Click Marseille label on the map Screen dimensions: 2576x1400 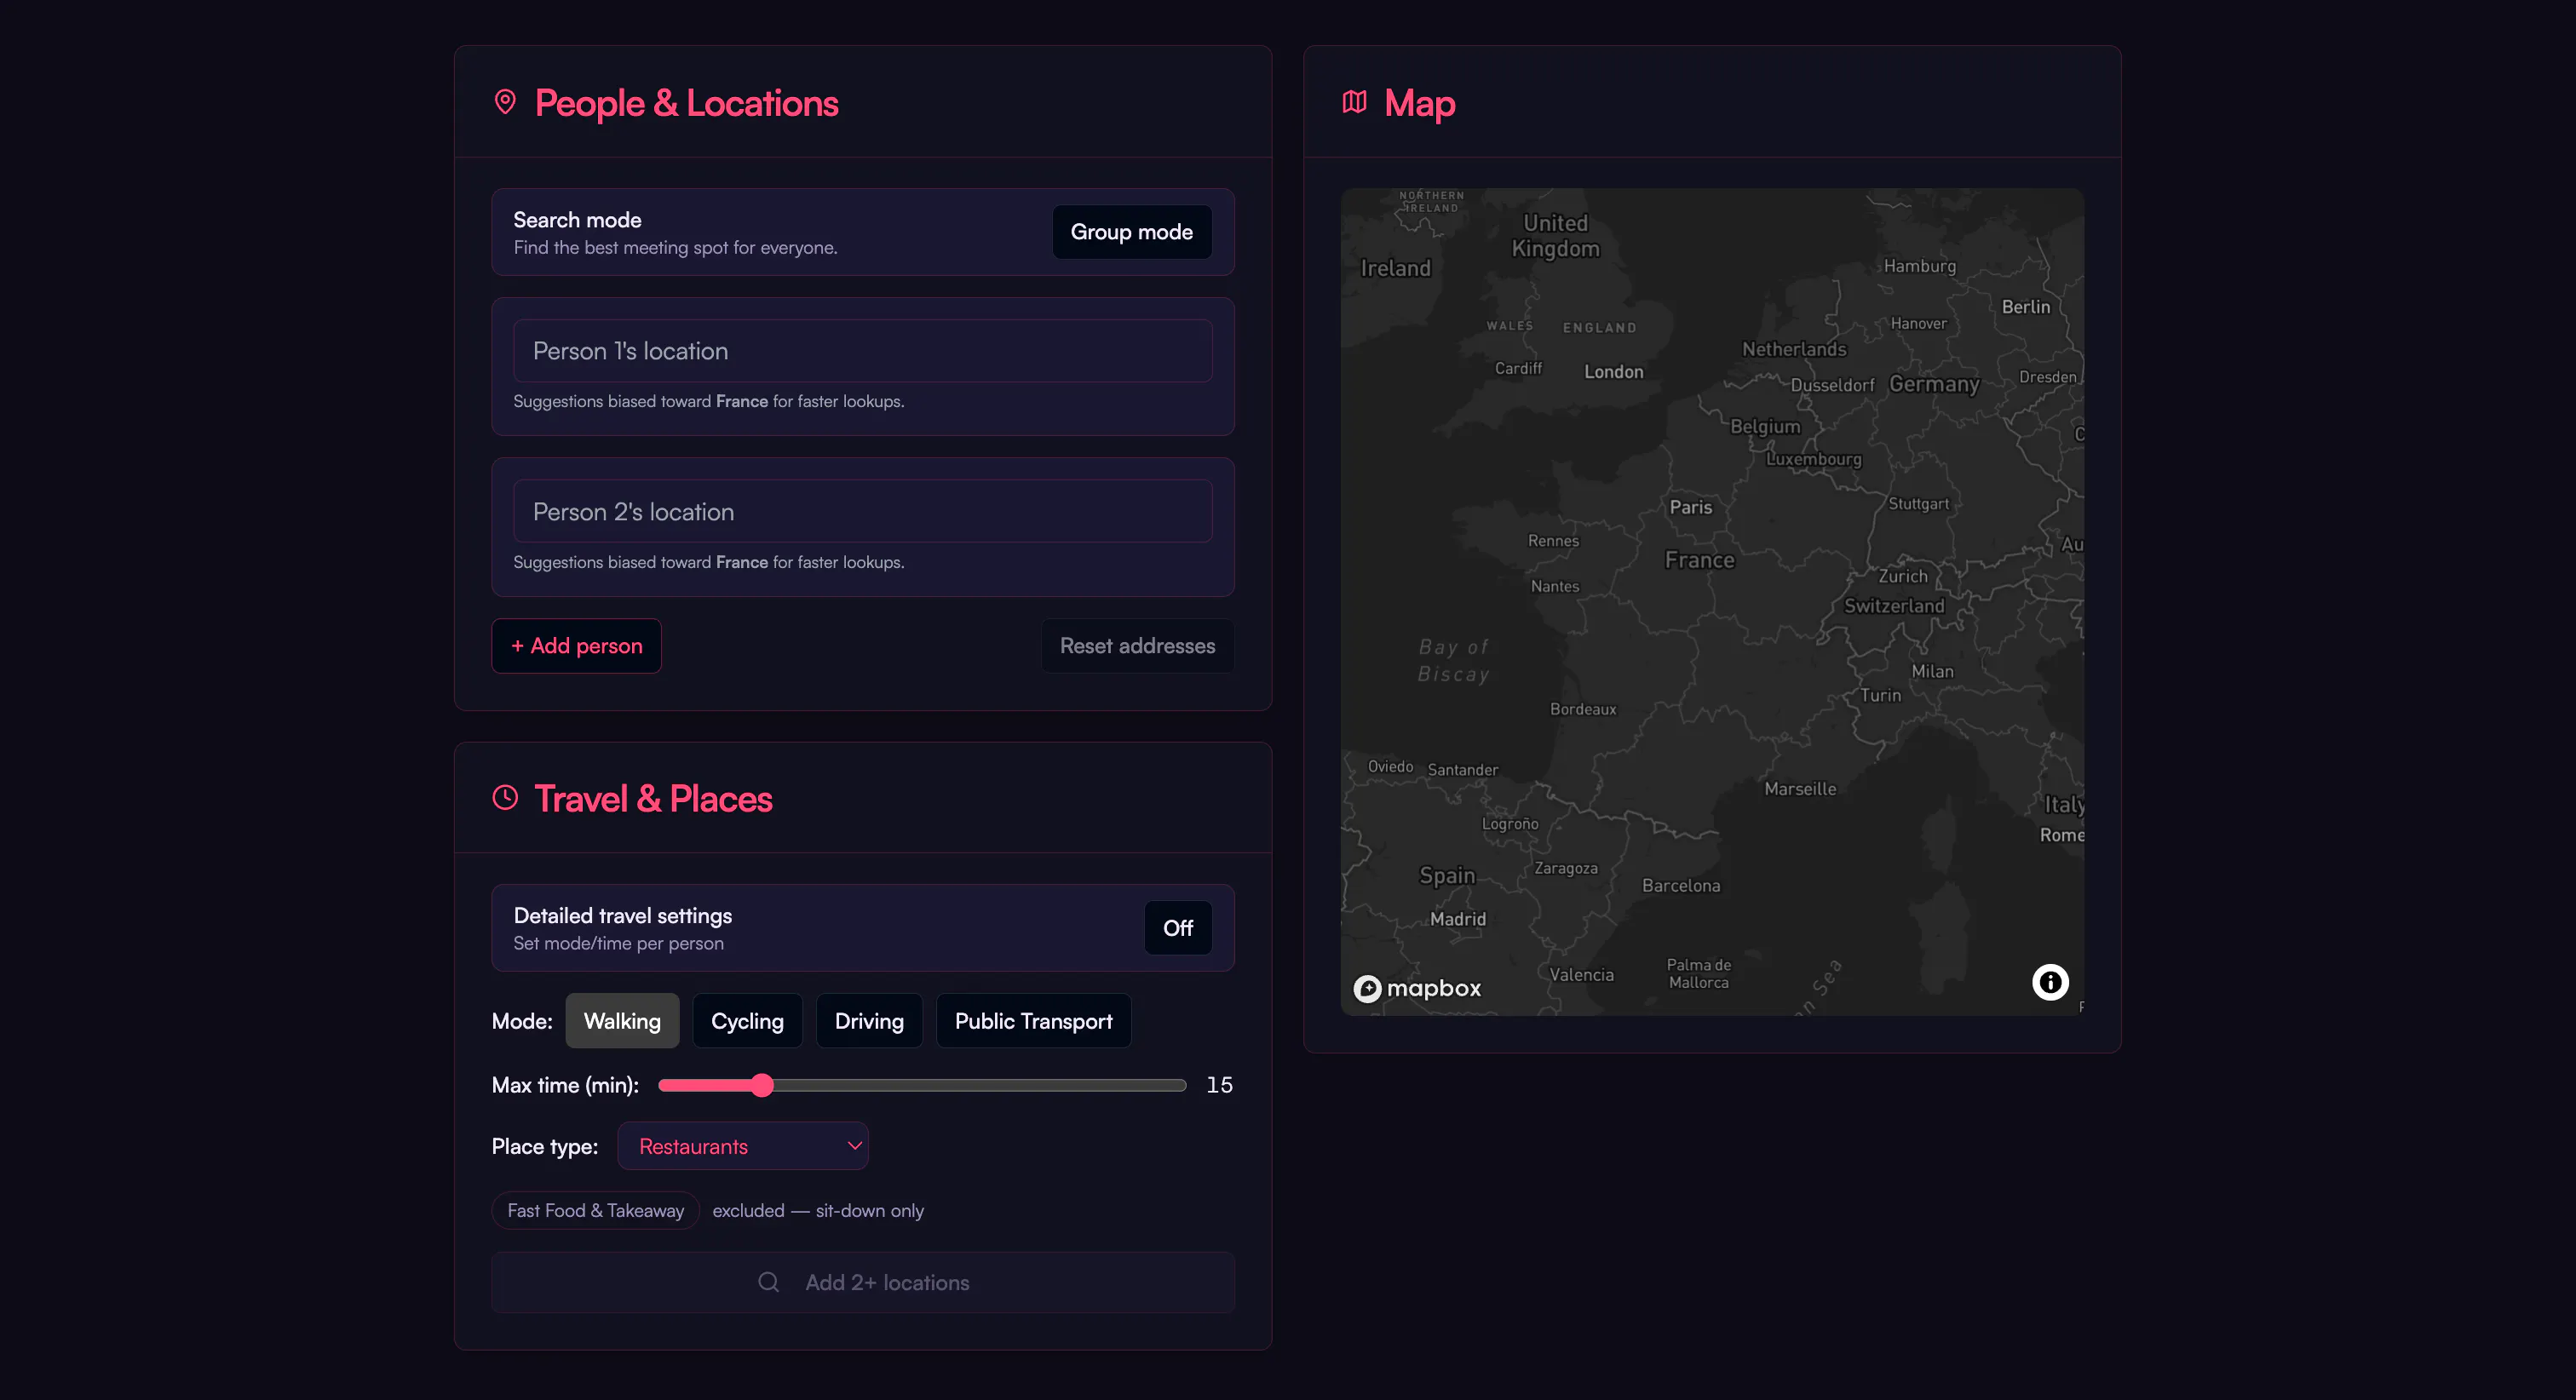[x=1799, y=789]
